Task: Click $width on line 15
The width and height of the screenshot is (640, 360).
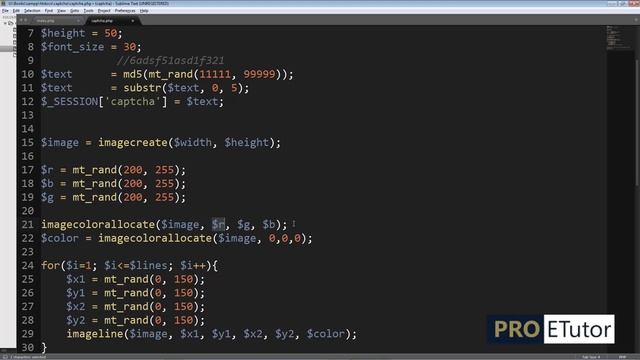Action: (193, 142)
